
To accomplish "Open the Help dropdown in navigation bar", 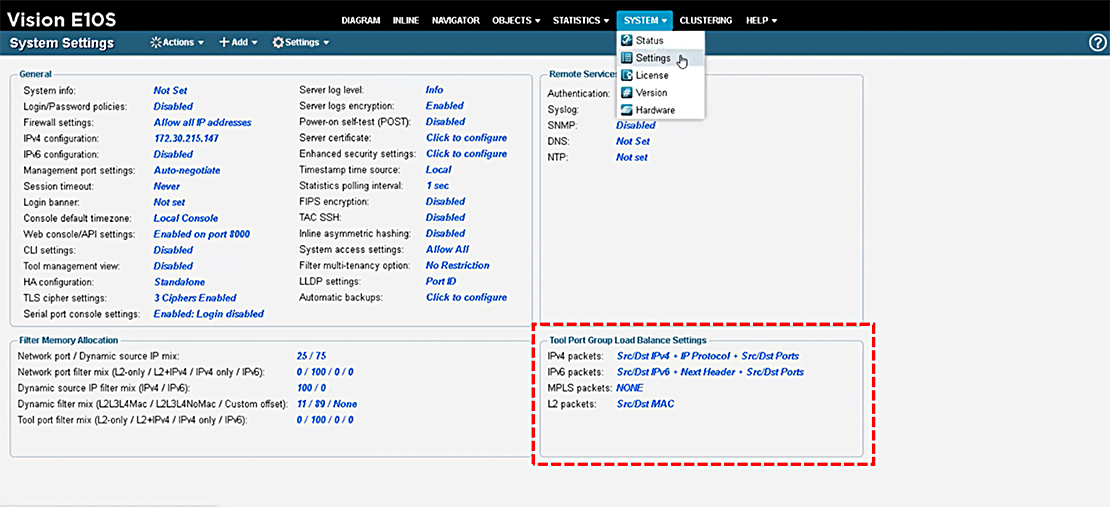I will [x=761, y=20].
